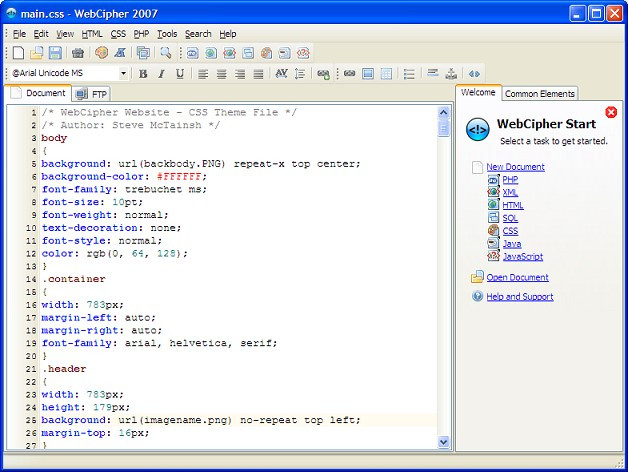Align text left
Viewport: 628px width, 472px height.
(x=203, y=74)
